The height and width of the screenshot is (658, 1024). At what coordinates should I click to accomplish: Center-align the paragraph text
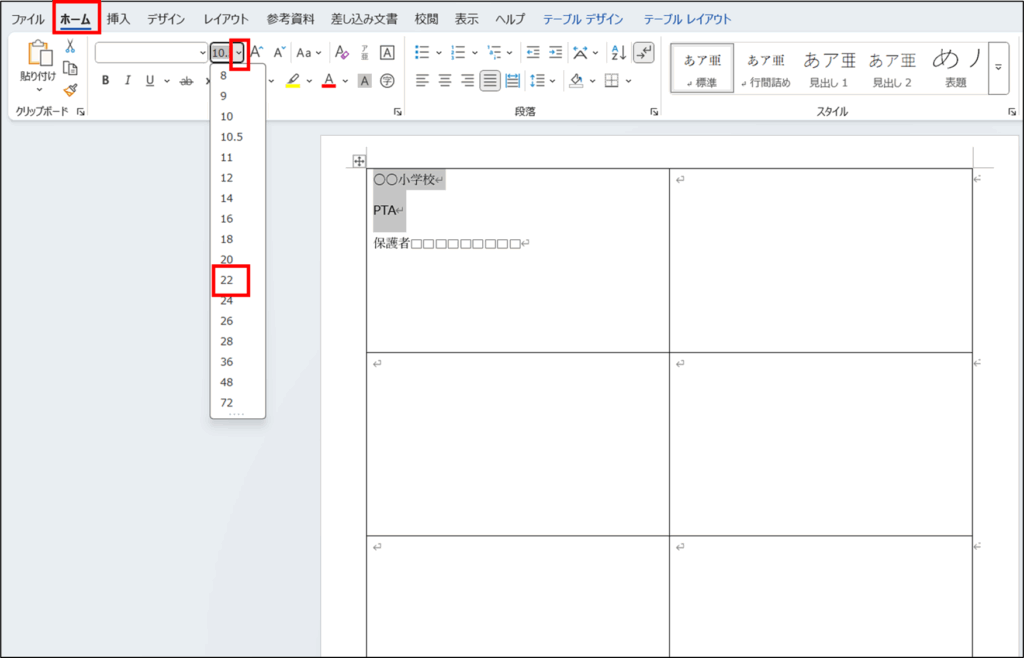pyautogui.click(x=445, y=81)
